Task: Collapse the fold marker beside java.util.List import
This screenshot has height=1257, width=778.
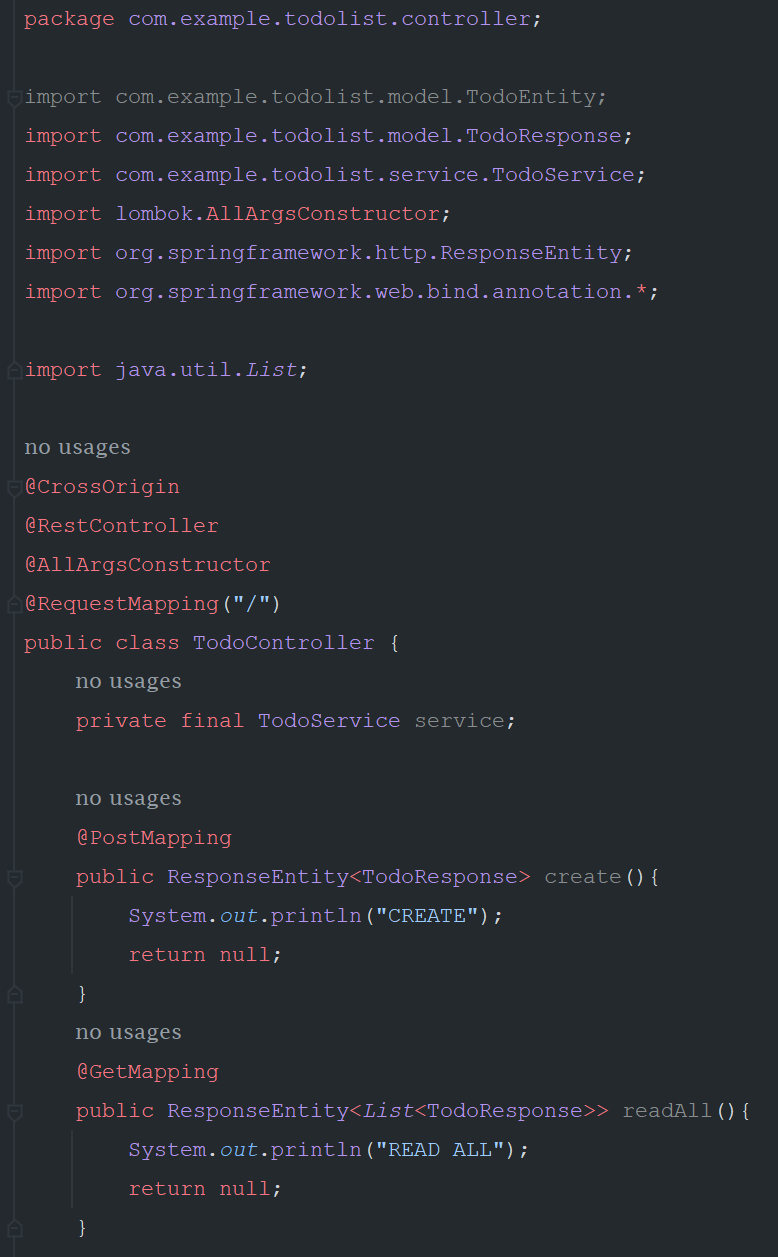Action: coord(14,371)
